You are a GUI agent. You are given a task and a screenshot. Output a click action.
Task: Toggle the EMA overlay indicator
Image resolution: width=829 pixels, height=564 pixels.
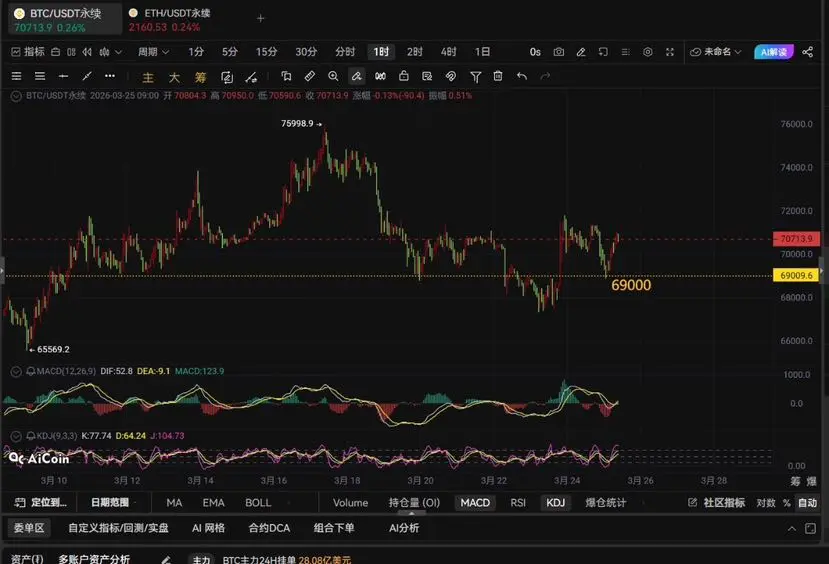point(214,503)
